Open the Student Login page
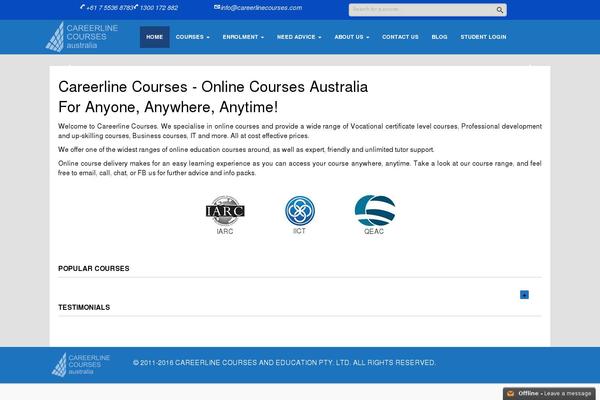The image size is (600, 400). pos(483,37)
